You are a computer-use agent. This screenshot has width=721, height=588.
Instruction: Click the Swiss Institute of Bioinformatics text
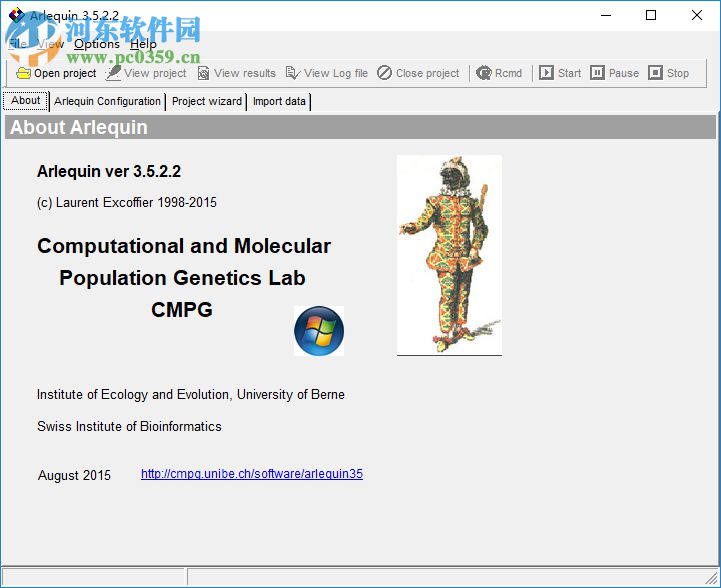pyautogui.click(x=129, y=426)
